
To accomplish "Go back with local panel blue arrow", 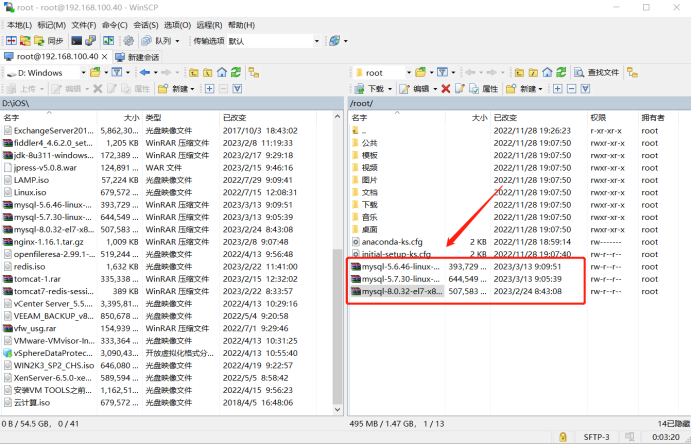I will (145, 72).
